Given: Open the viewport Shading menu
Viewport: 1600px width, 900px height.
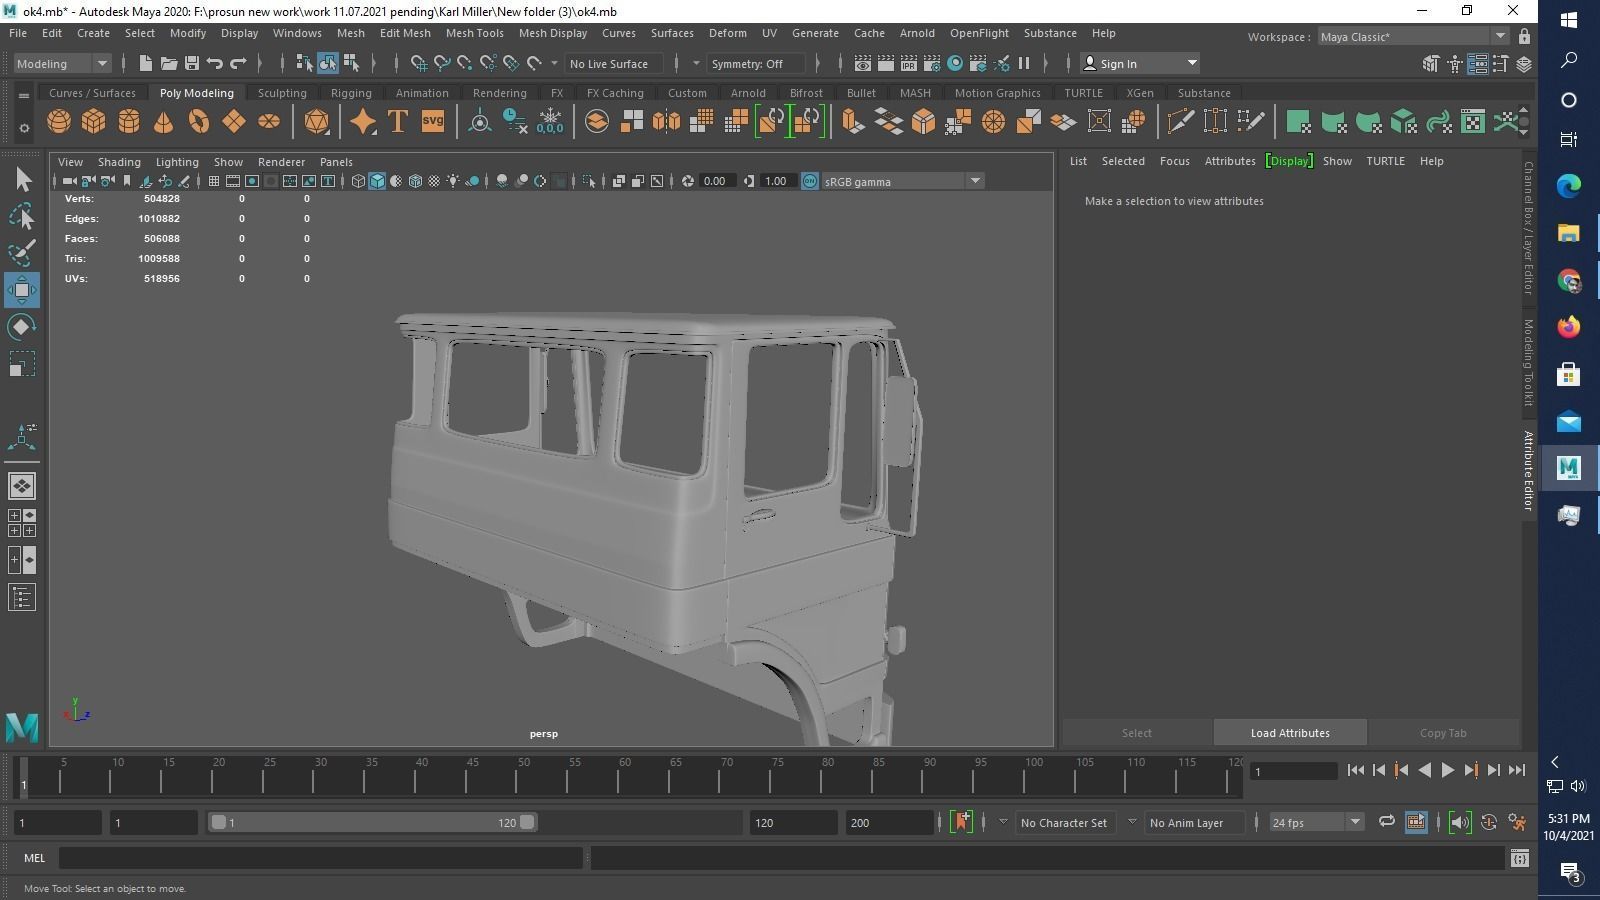Looking at the screenshot, I should coord(119,162).
